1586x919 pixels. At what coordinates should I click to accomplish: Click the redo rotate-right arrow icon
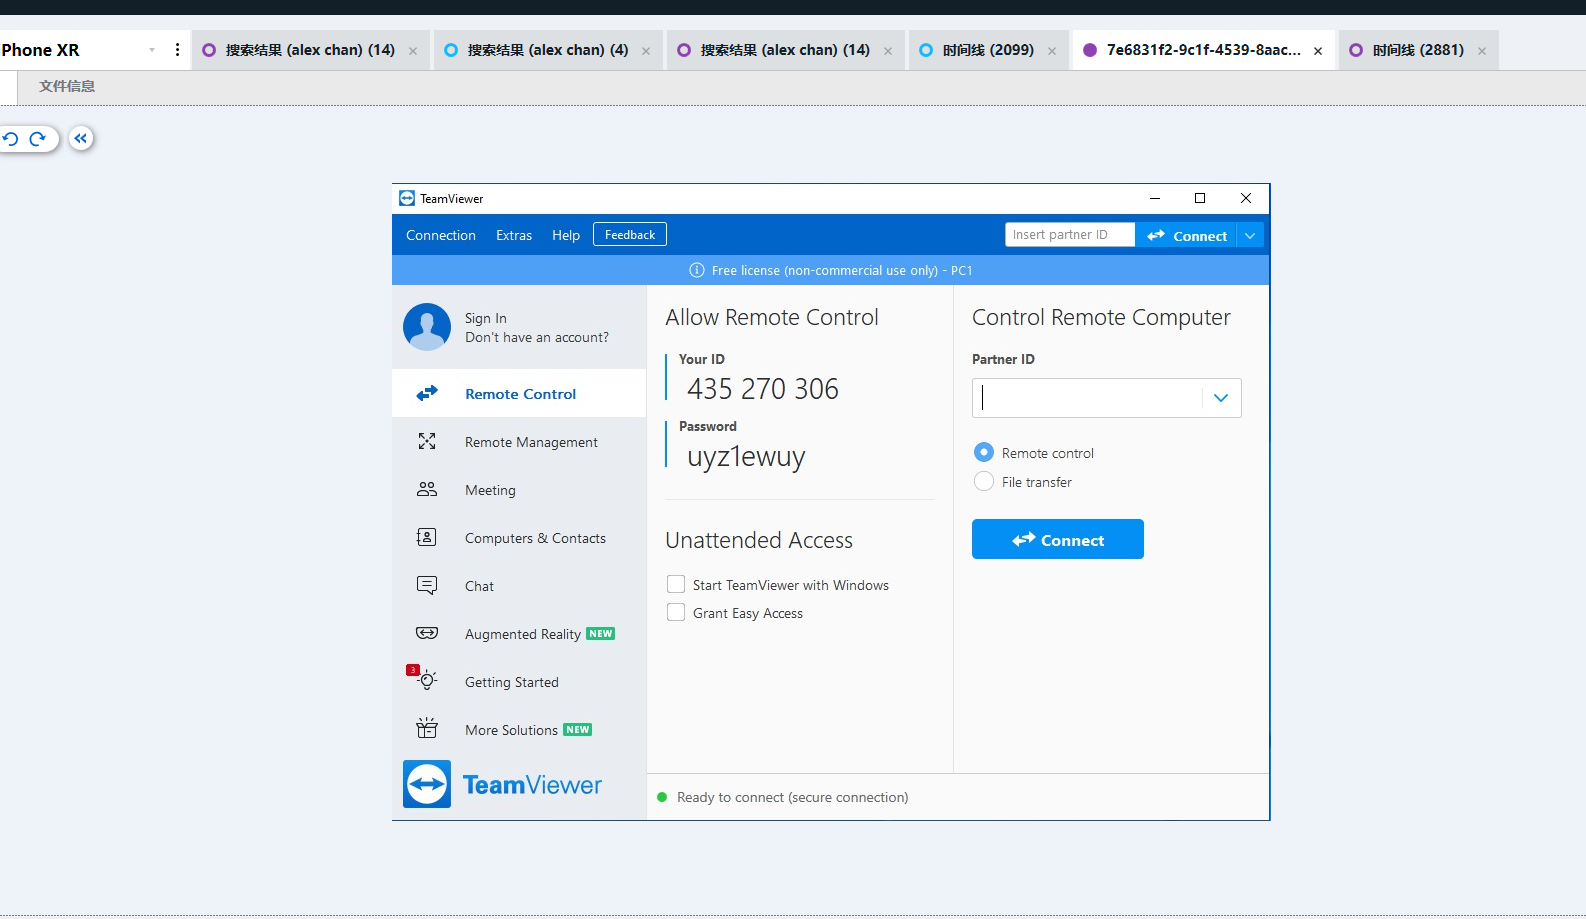click(38, 139)
